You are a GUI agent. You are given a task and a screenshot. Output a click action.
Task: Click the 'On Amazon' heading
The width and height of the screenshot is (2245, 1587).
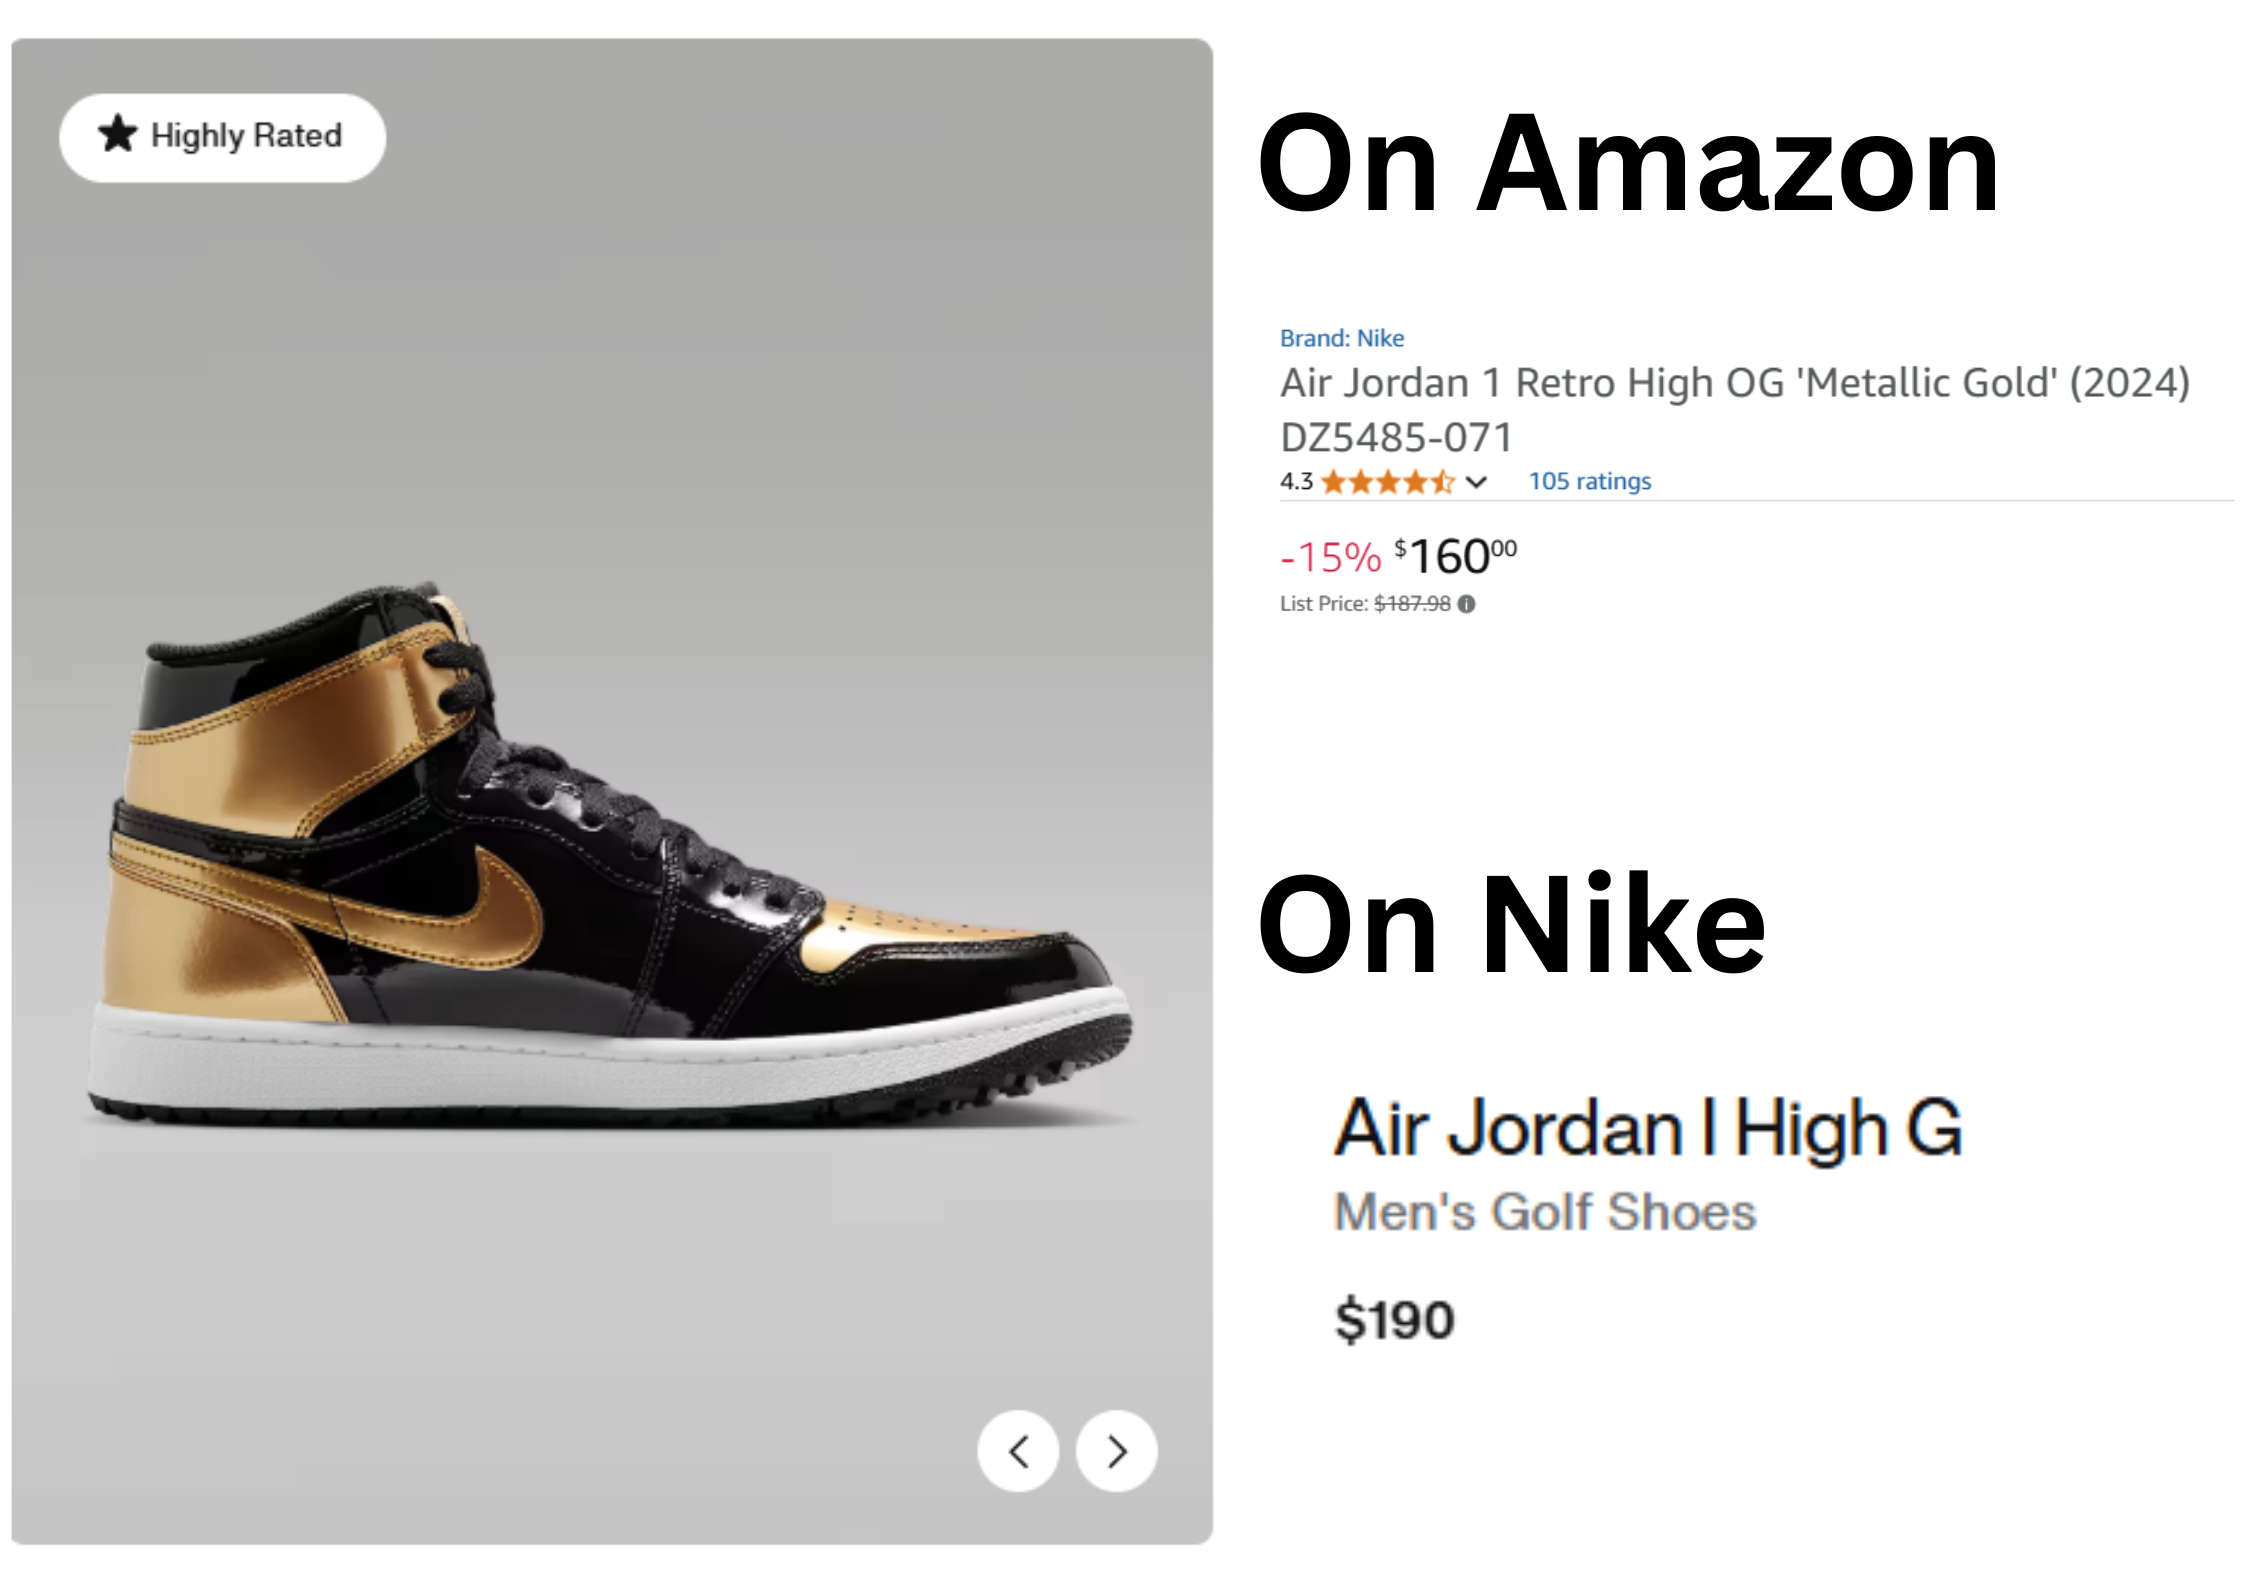coord(1627,165)
